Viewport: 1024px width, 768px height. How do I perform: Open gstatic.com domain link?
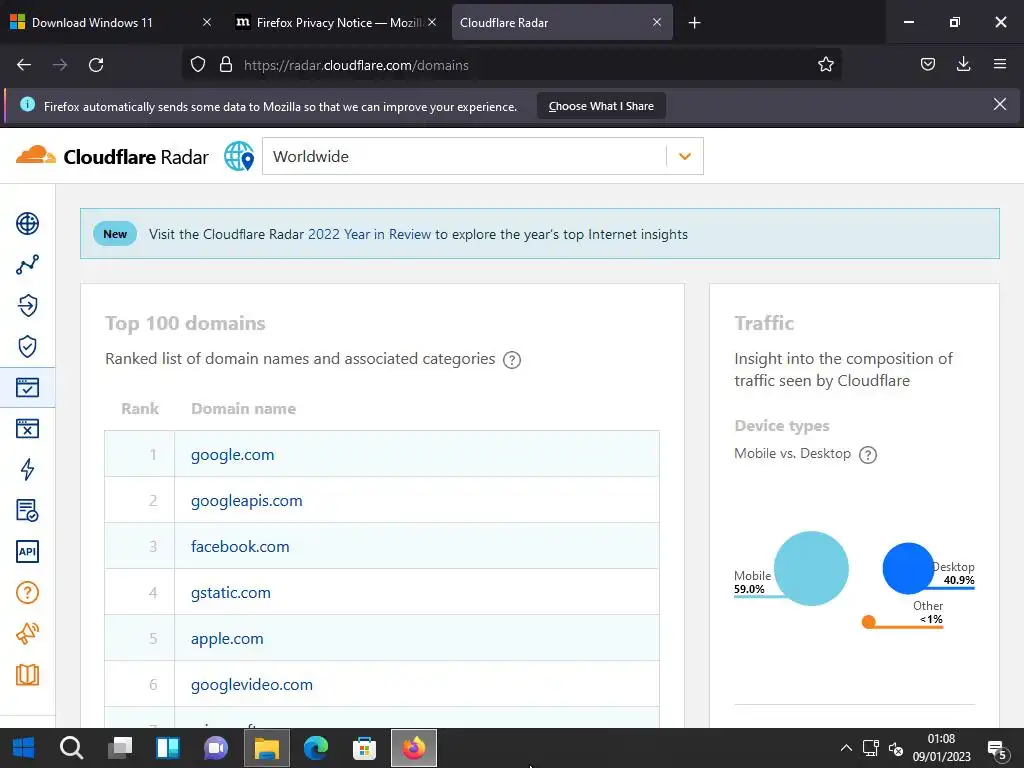coord(231,593)
